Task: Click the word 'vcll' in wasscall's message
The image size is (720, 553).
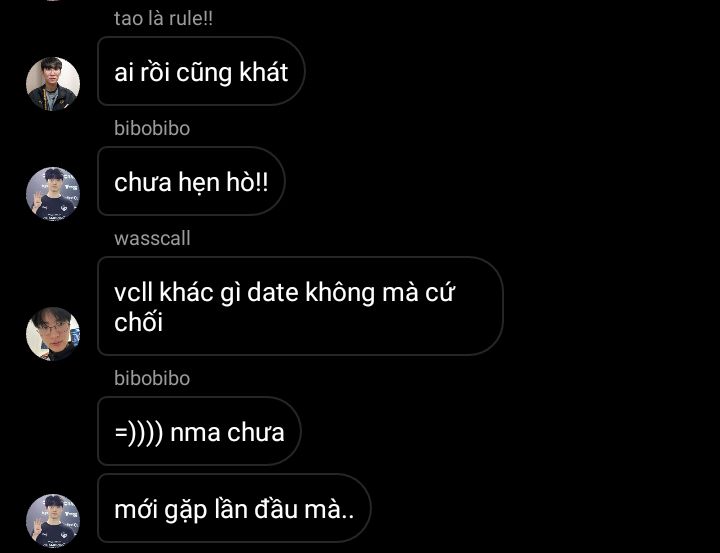Action: [133, 292]
